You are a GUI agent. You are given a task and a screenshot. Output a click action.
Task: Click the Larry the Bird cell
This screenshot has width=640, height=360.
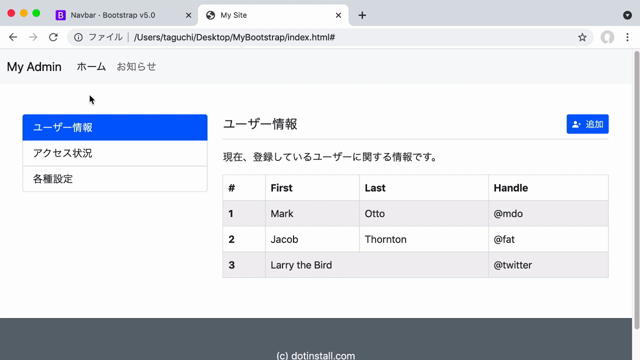(377, 265)
